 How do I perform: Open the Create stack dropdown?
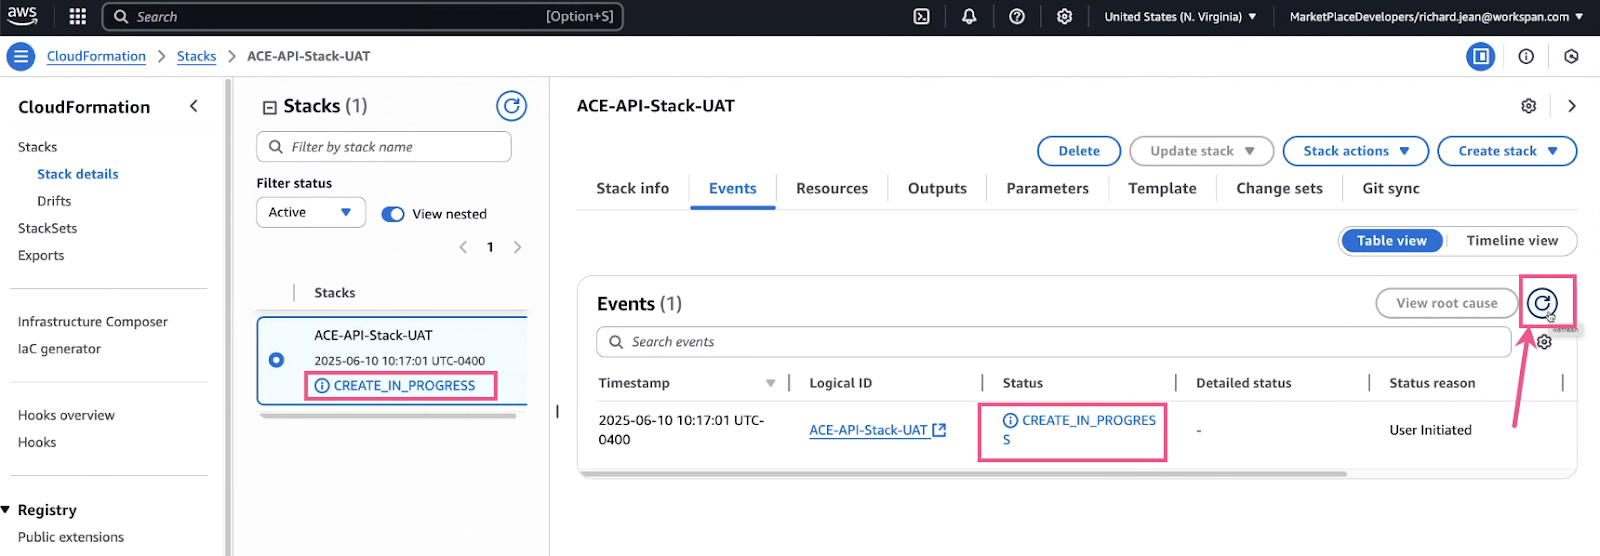coord(1507,151)
